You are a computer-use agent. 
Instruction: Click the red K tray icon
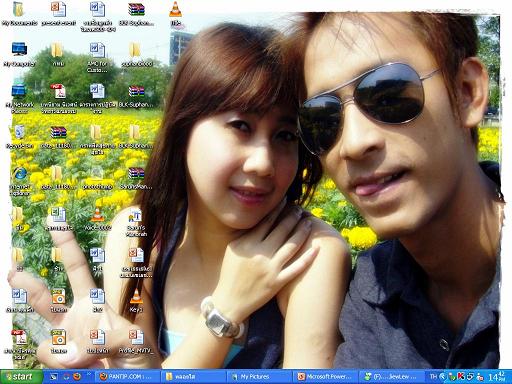click(x=461, y=377)
